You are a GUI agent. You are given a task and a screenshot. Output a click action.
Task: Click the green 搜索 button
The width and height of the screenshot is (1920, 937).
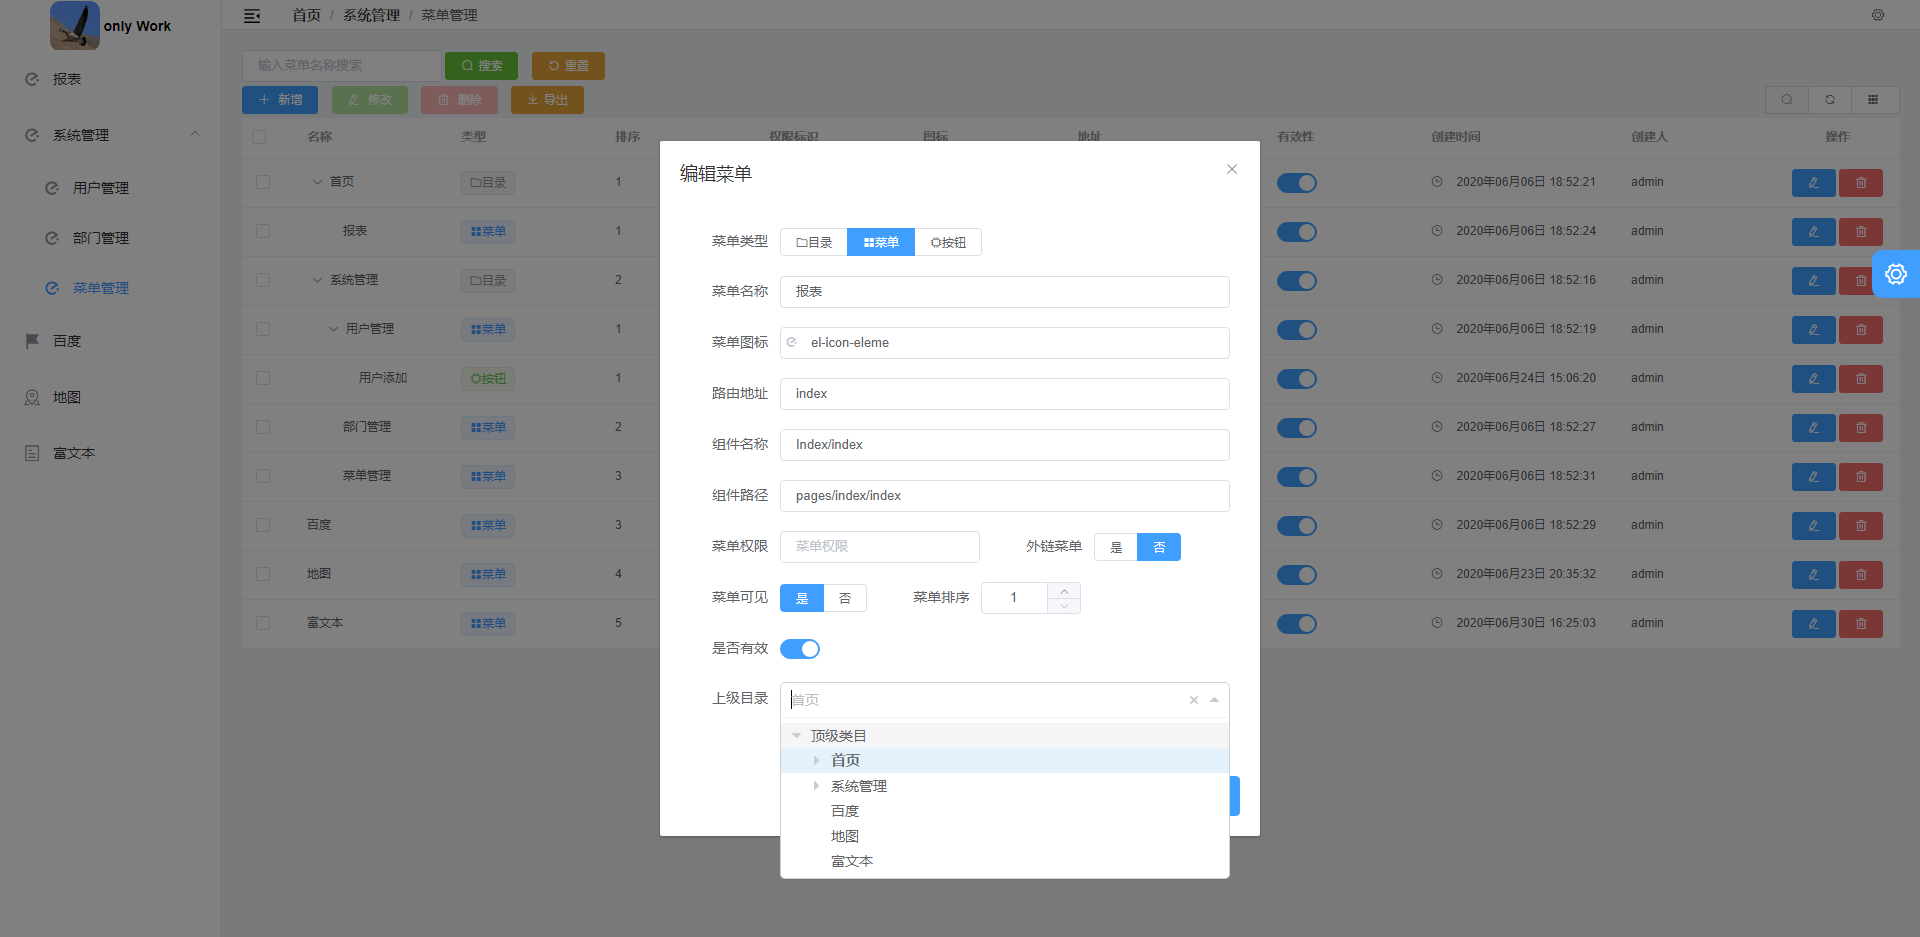coord(481,66)
